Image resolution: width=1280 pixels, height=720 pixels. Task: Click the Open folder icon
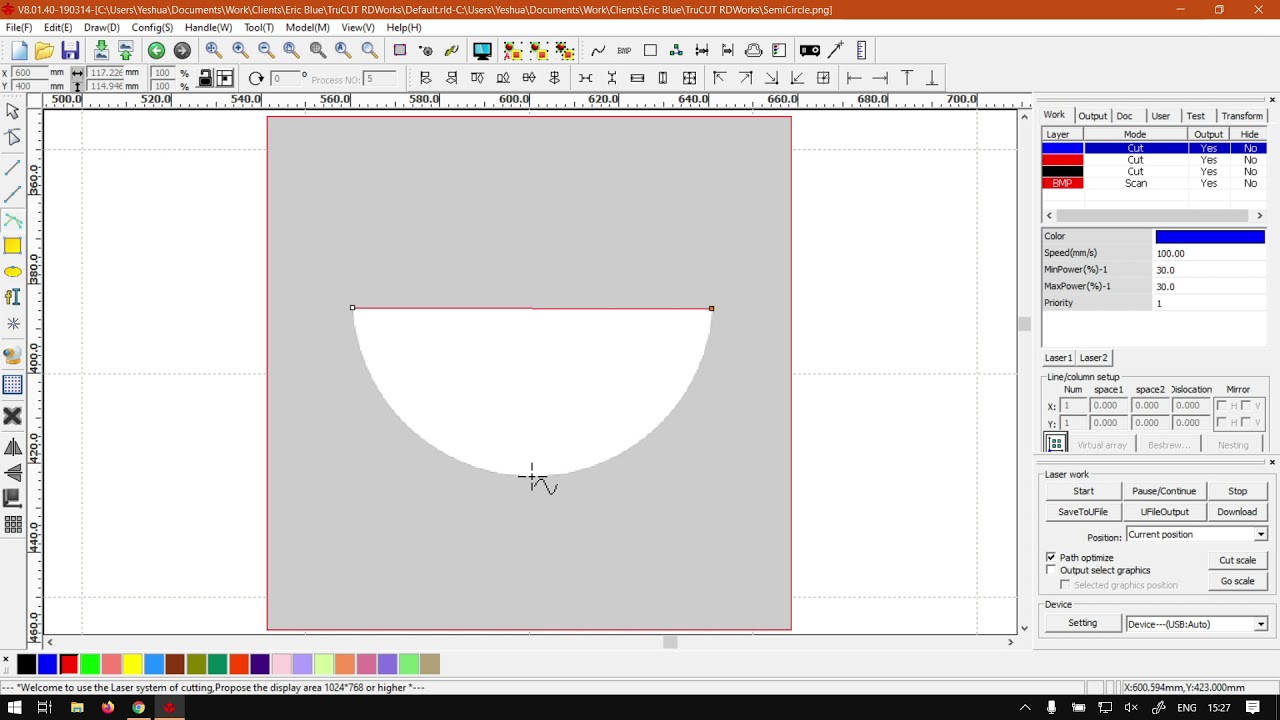pyautogui.click(x=44, y=51)
